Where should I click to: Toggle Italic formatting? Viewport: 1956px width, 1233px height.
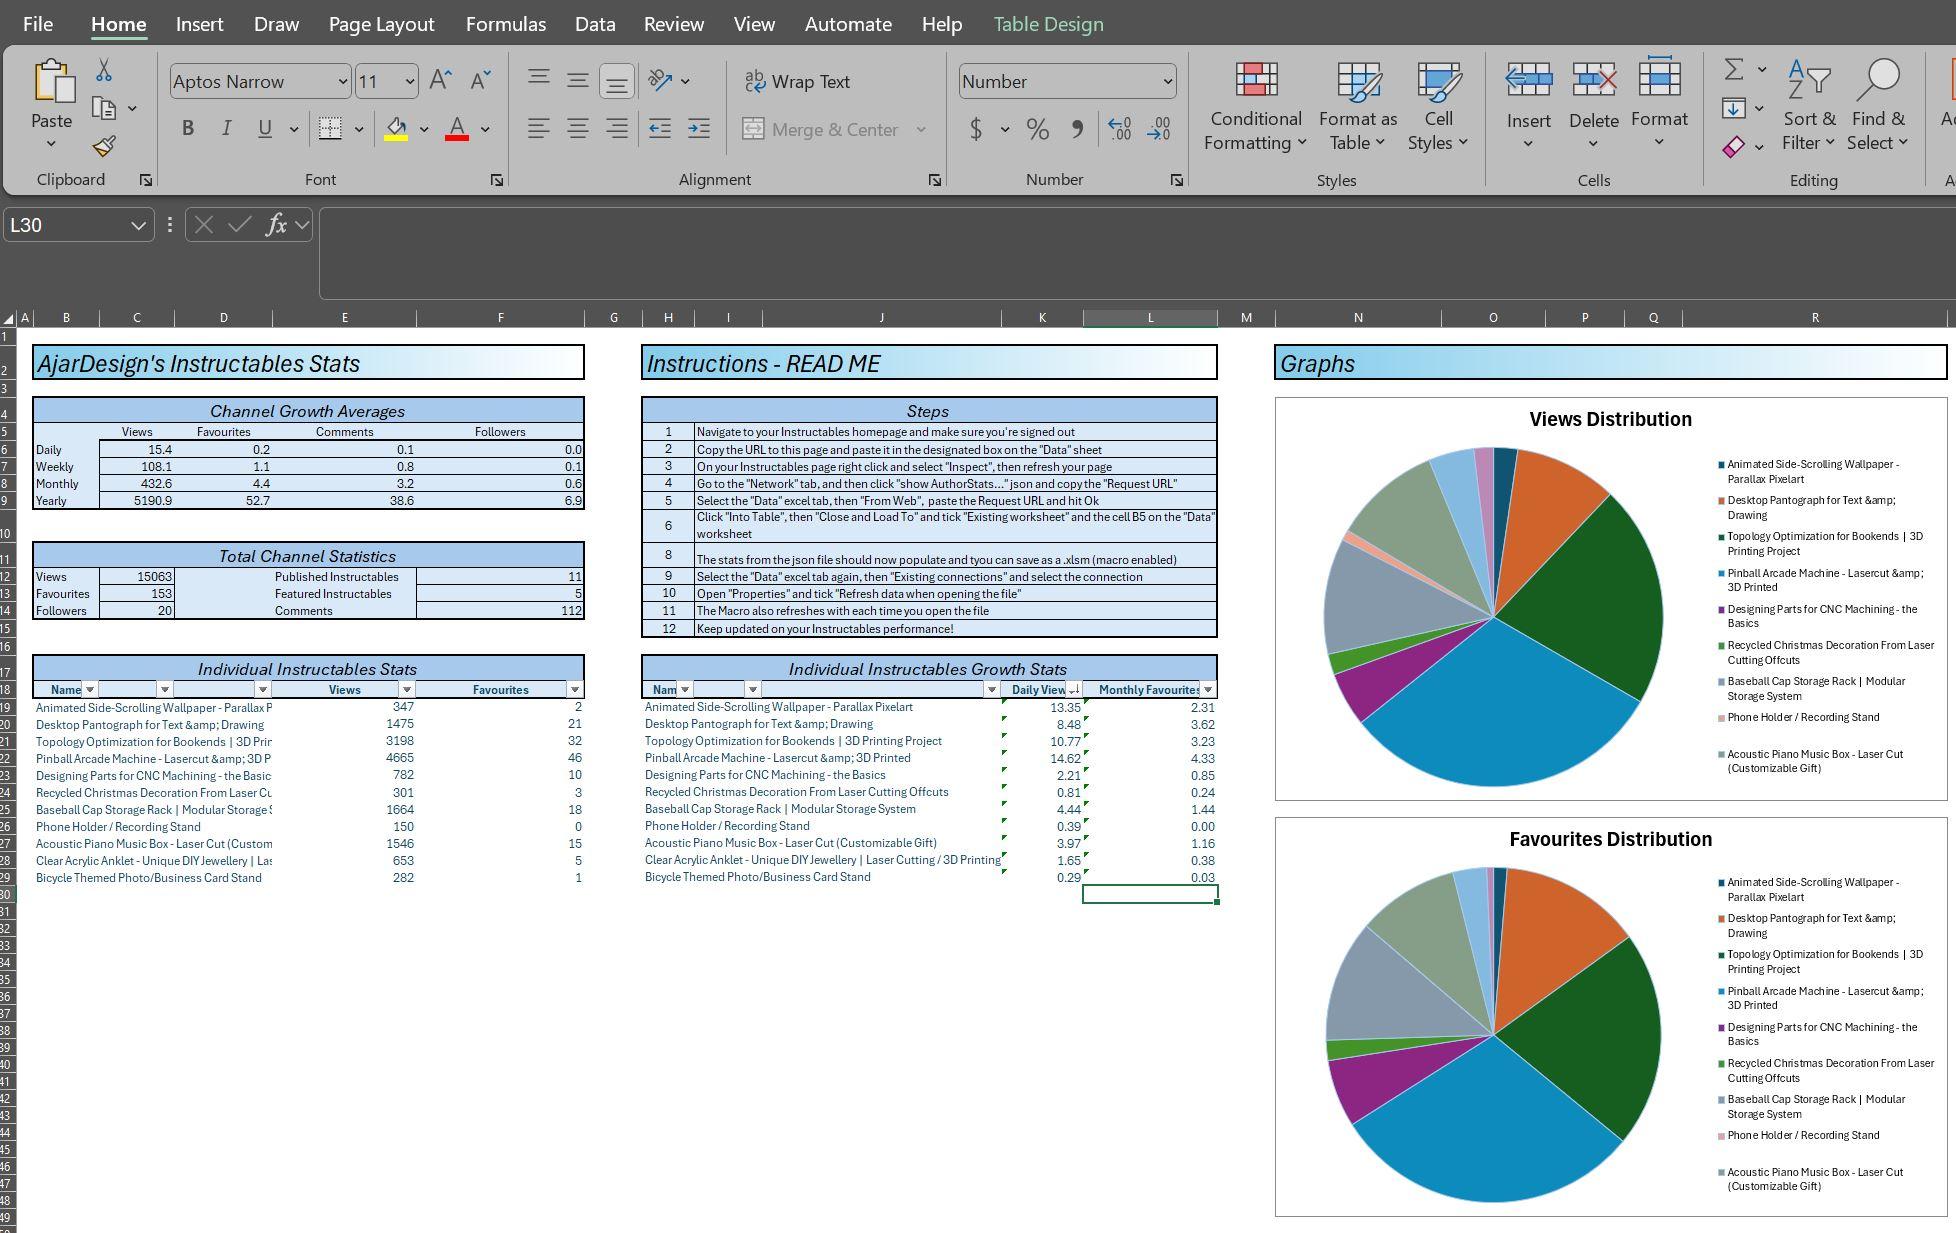click(226, 128)
